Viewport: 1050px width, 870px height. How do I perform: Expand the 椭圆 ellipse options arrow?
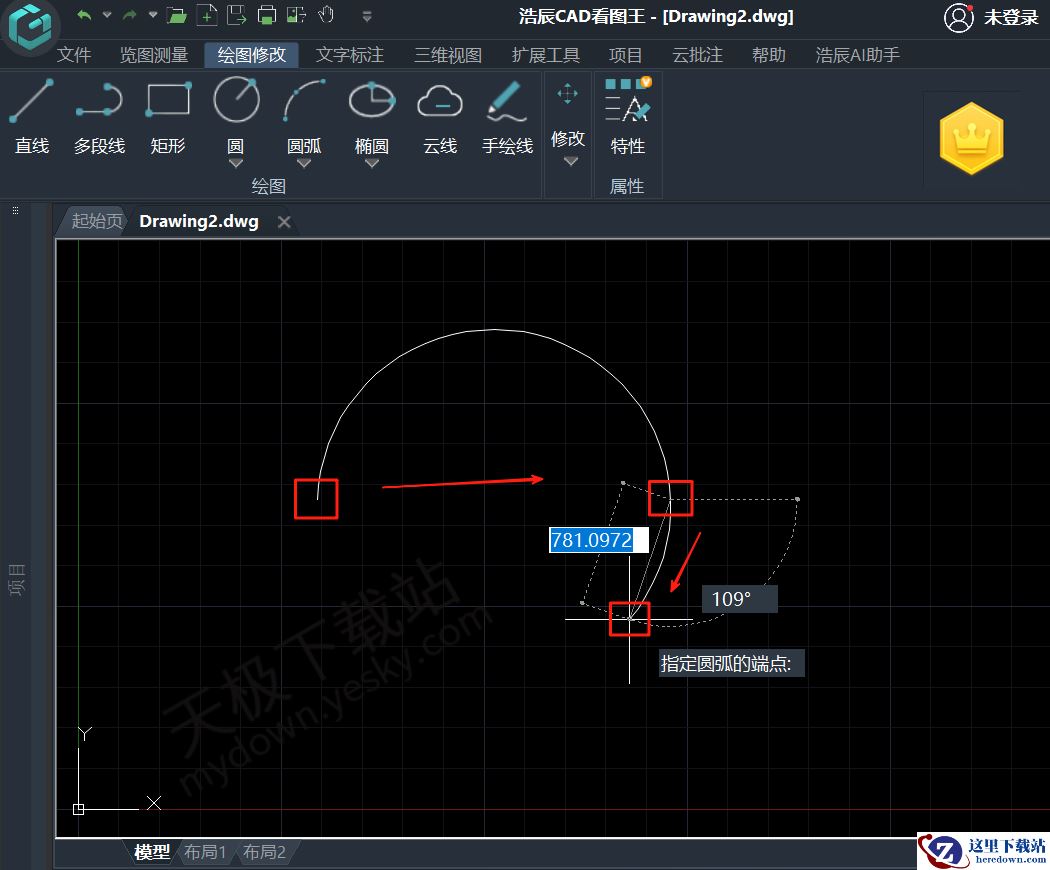click(372, 163)
